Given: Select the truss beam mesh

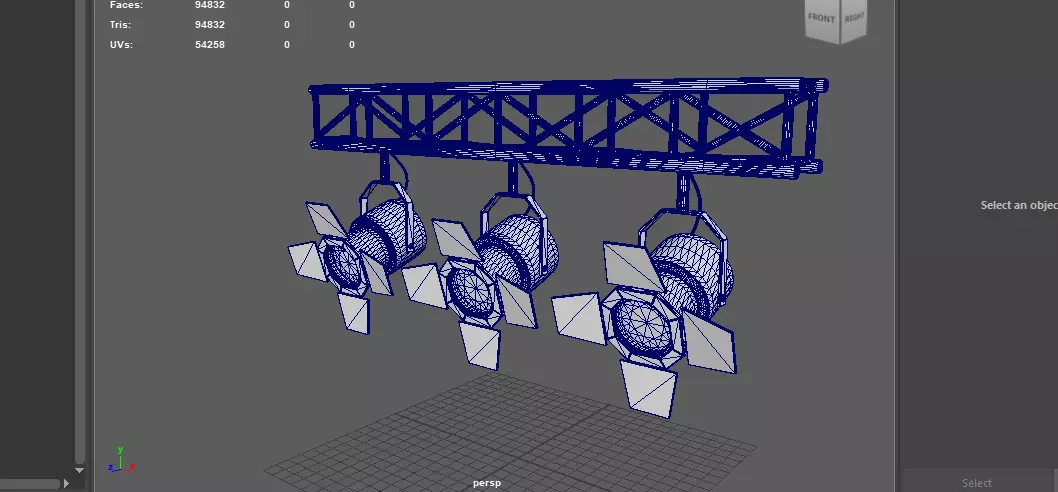Looking at the screenshot, I should 567,127.
